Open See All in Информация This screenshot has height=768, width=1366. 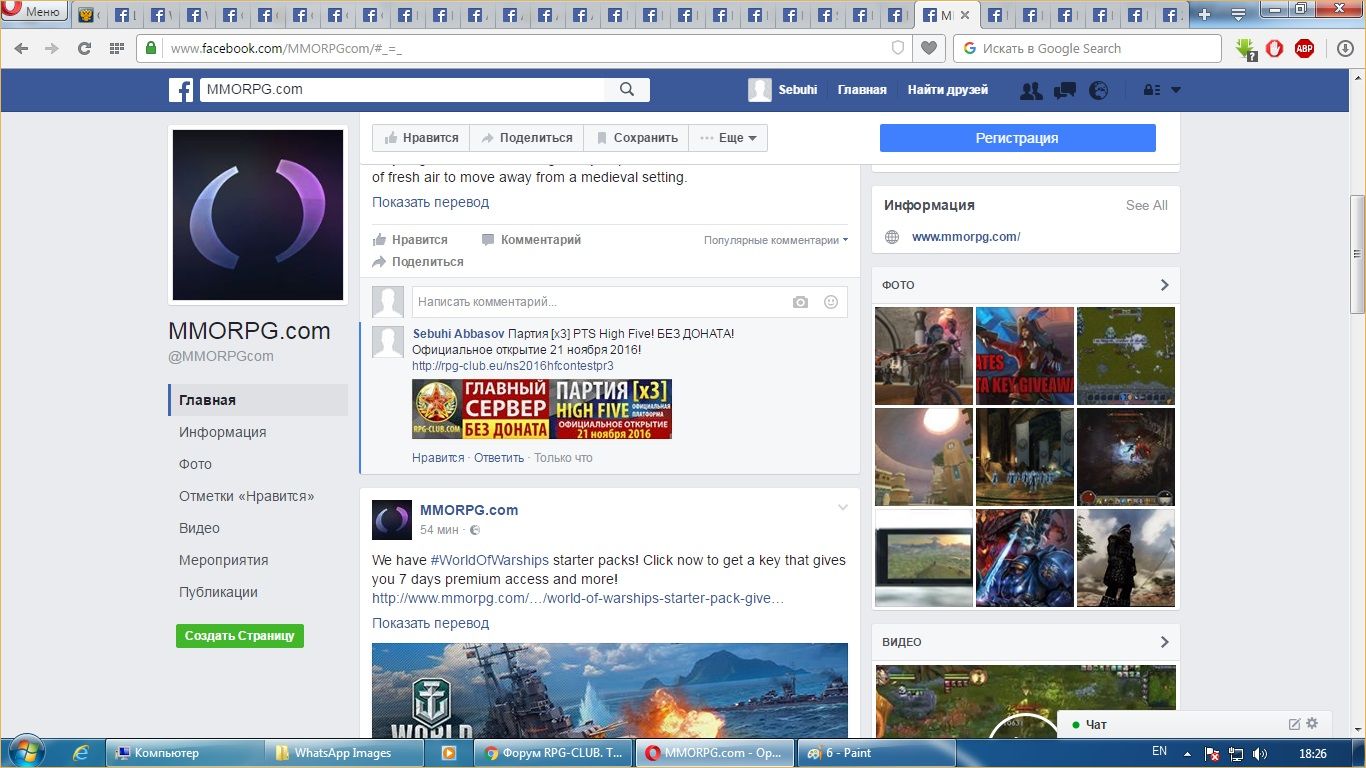click(1146, 205)
